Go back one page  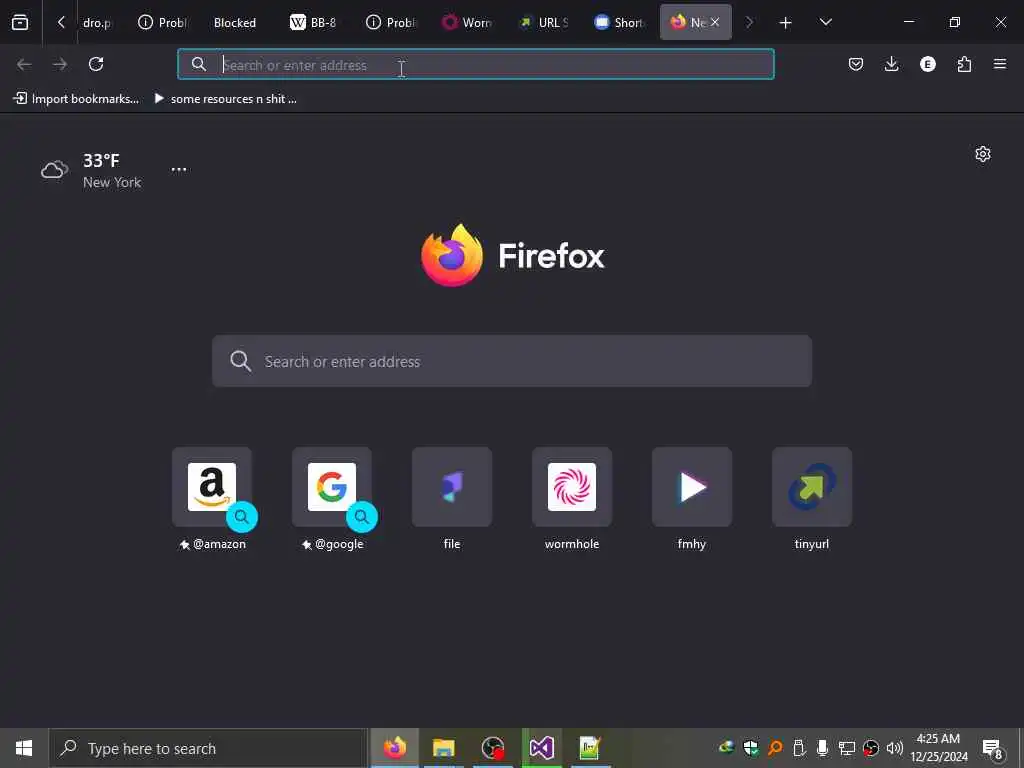tap(24, 64)
